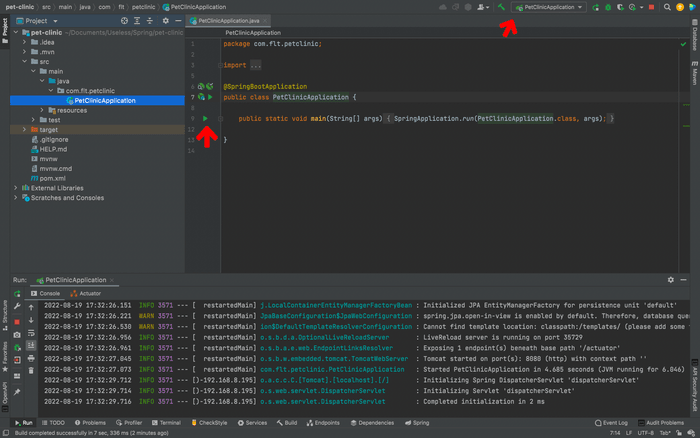Screen dimensions: 700x438
Task: Open the Terminal tool window
Action: click(166, 423)
